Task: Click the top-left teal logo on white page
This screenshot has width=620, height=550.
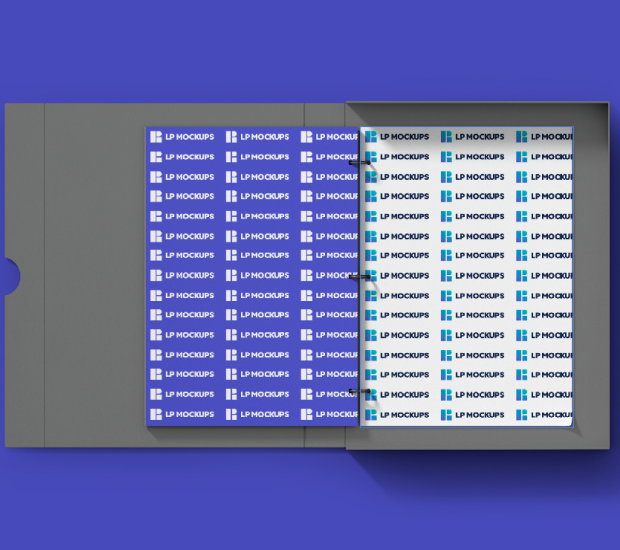Action: click(x=371, y=137)
